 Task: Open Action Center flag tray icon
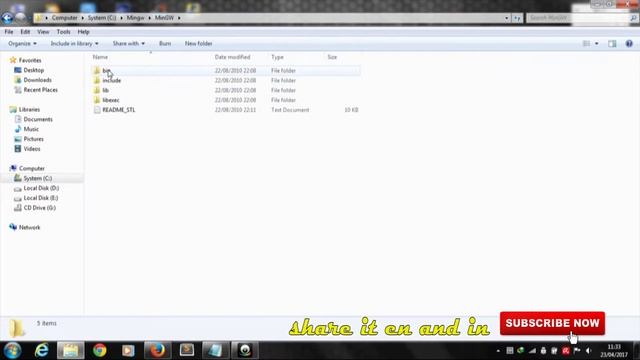577,351
